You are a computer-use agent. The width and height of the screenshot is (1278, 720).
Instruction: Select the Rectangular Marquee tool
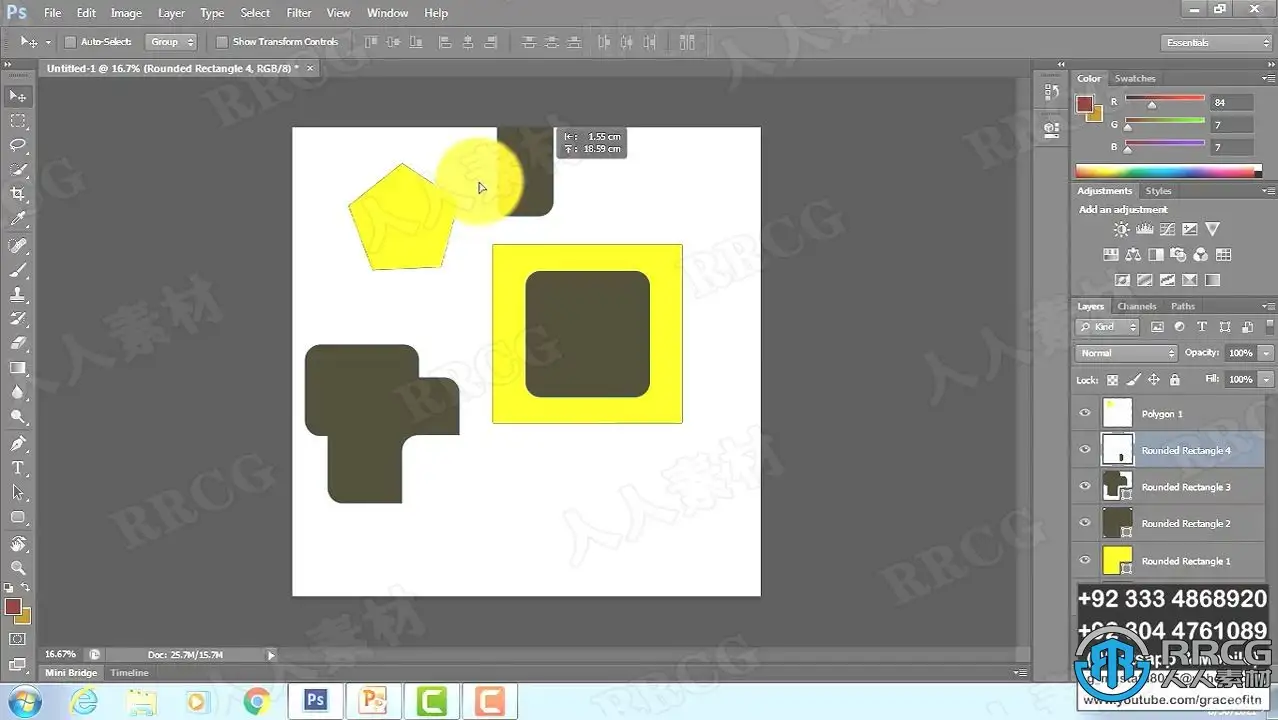click(x=18, y=121)
